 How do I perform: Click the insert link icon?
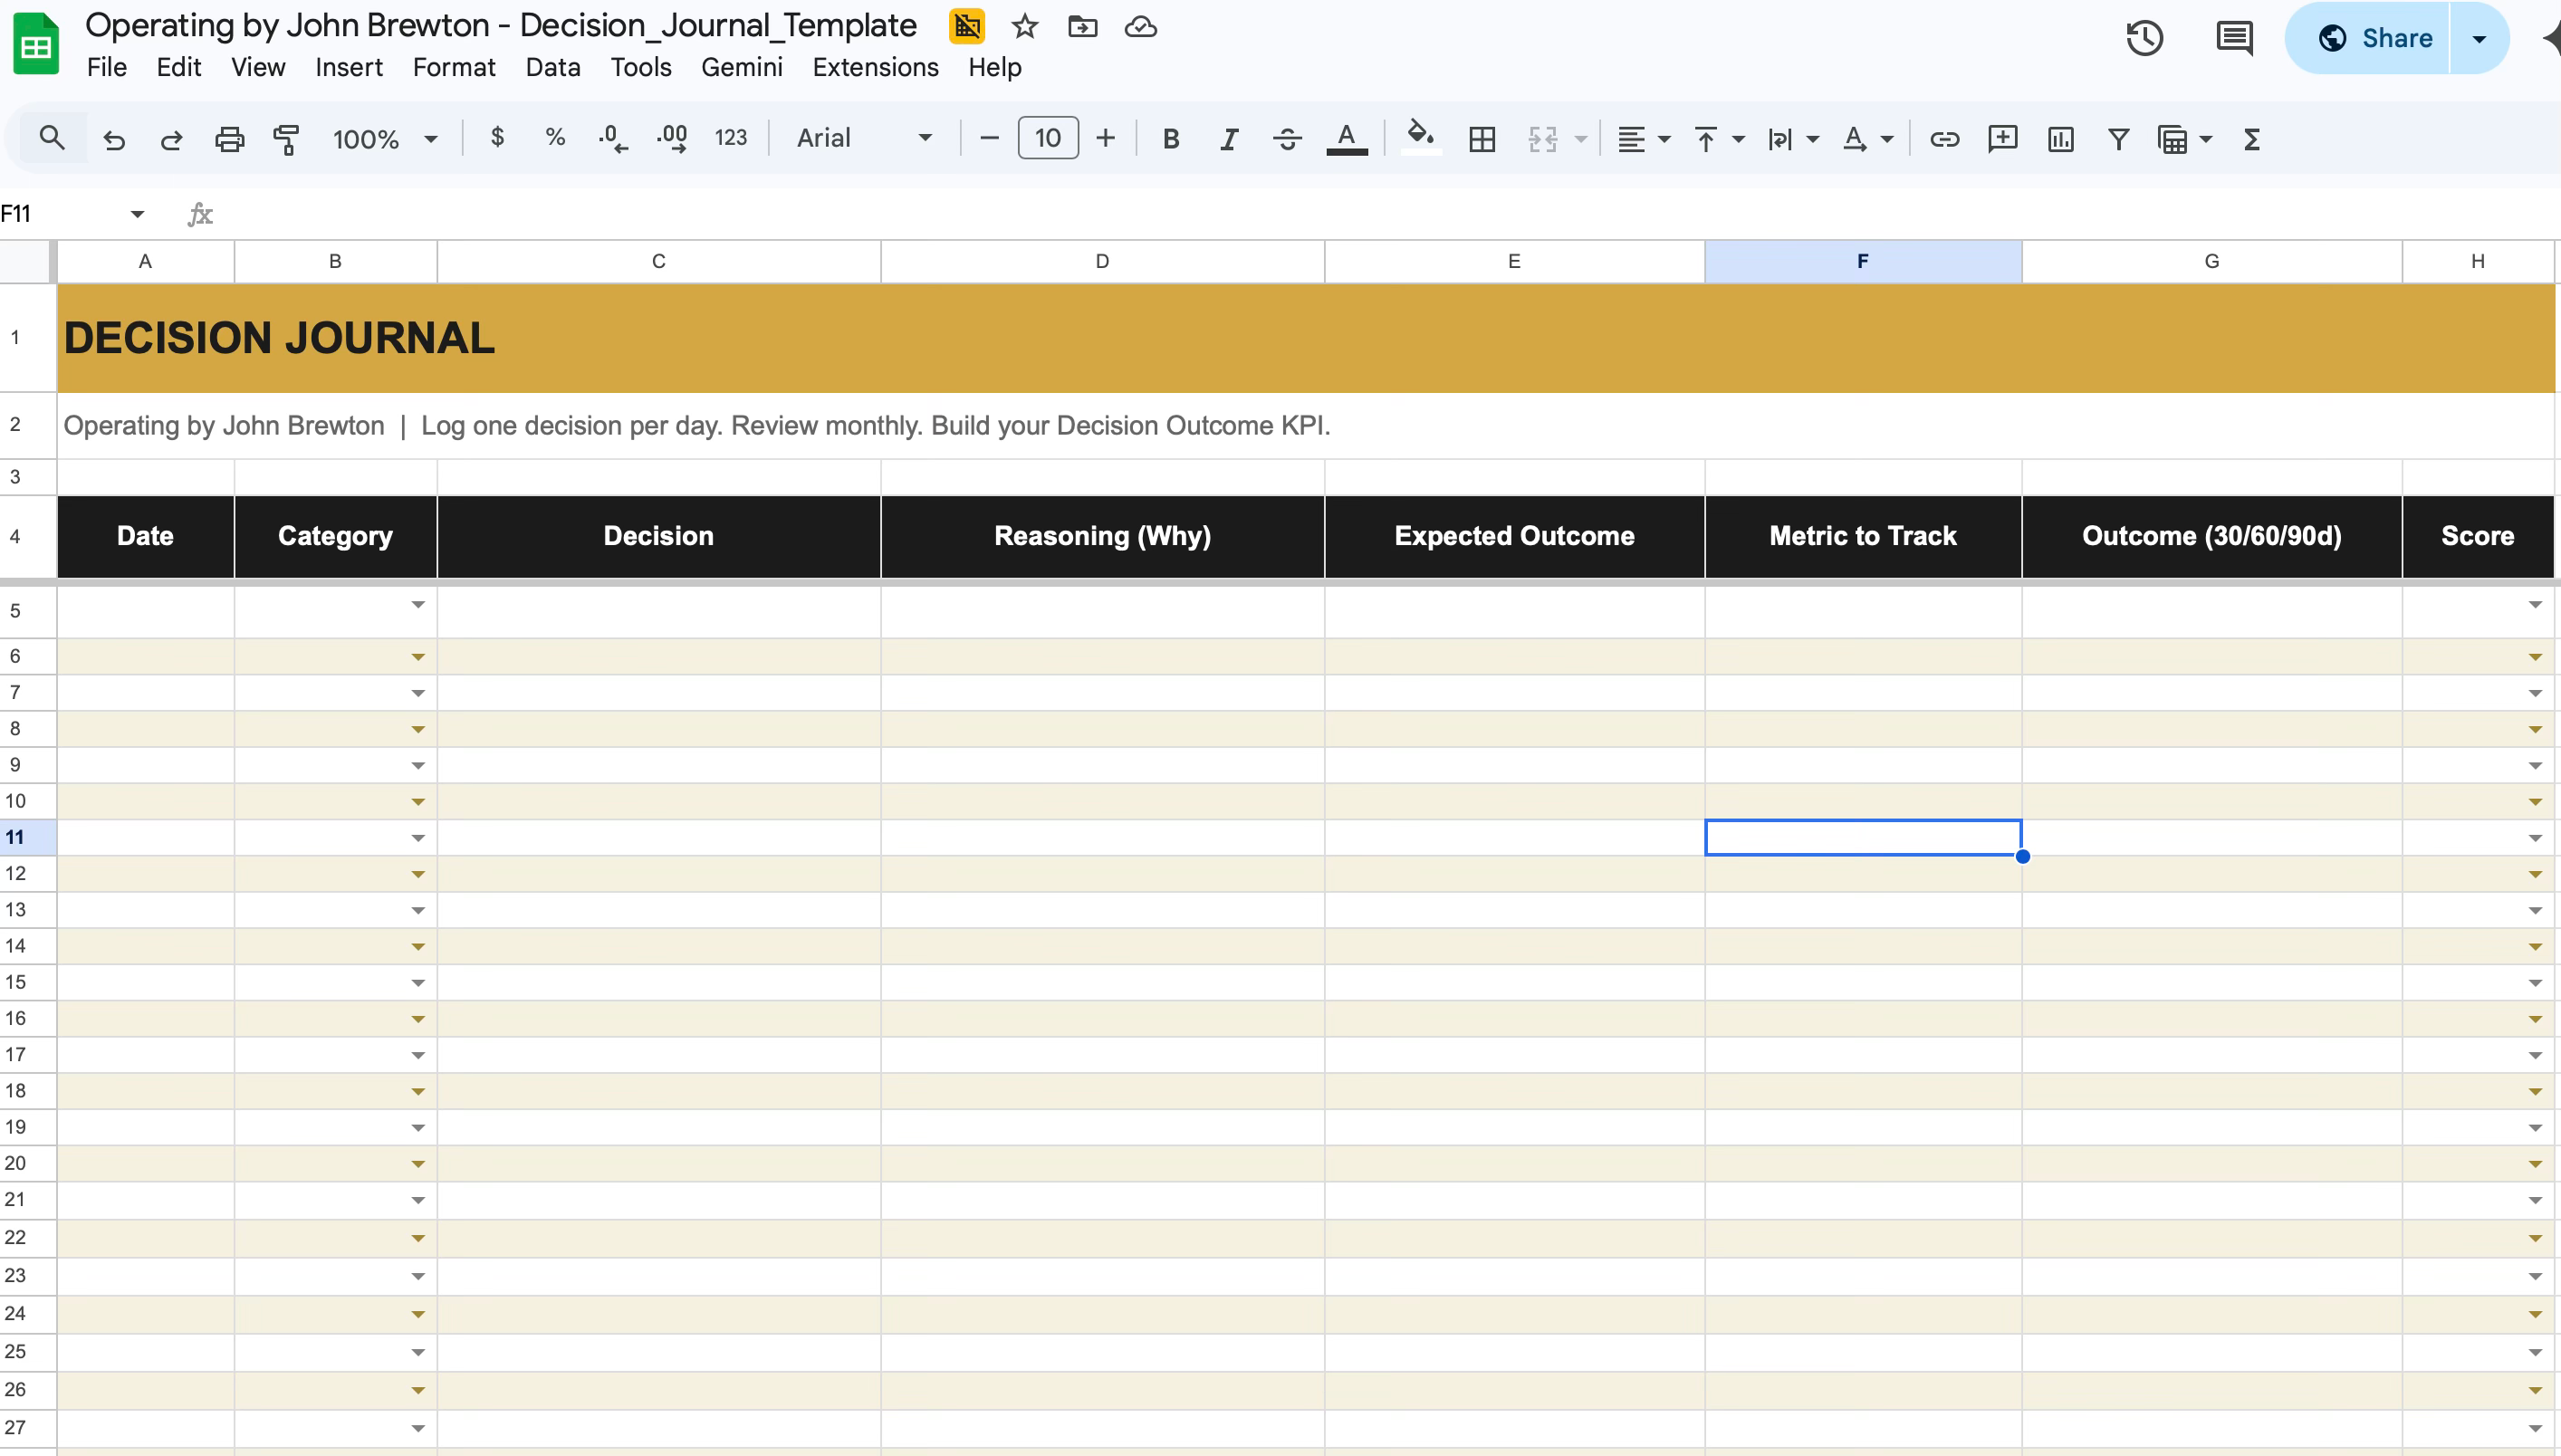[x=1944, y=139]
